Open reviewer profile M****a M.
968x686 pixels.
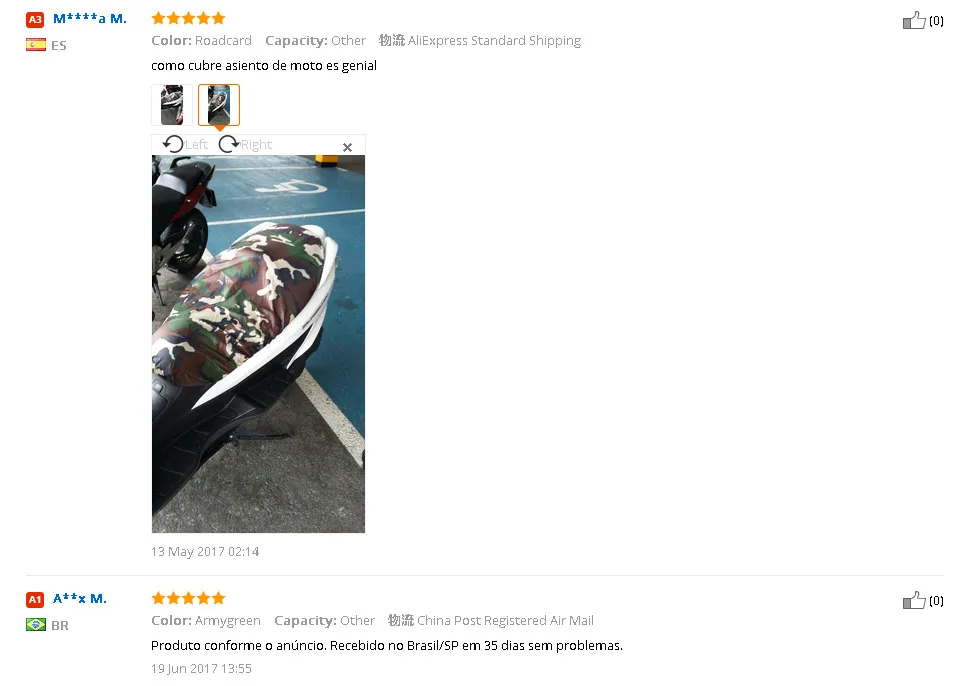90,19
